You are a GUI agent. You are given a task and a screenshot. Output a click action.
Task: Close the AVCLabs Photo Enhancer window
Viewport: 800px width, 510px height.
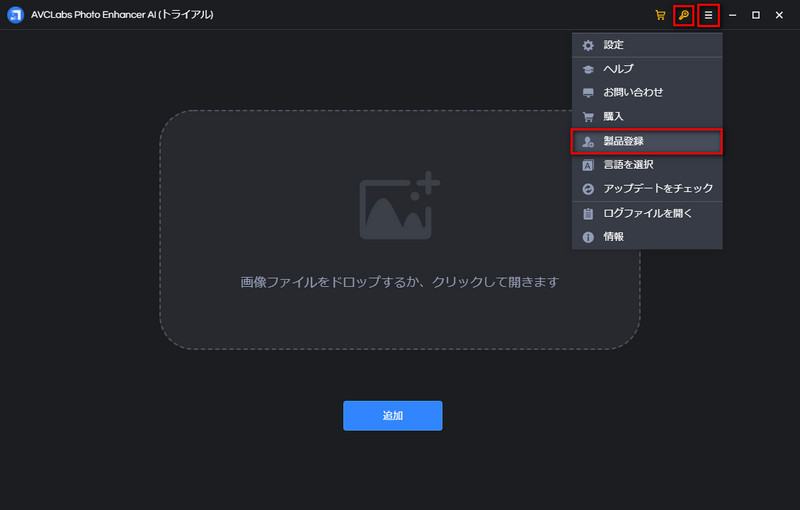coord(779,15)
